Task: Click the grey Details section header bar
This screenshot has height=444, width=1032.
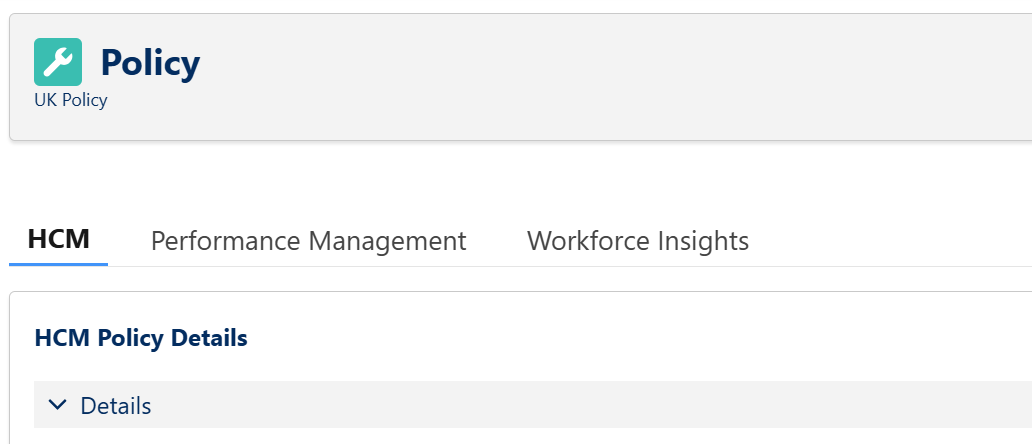Action: pyautogui.click(x=600, y=405)
